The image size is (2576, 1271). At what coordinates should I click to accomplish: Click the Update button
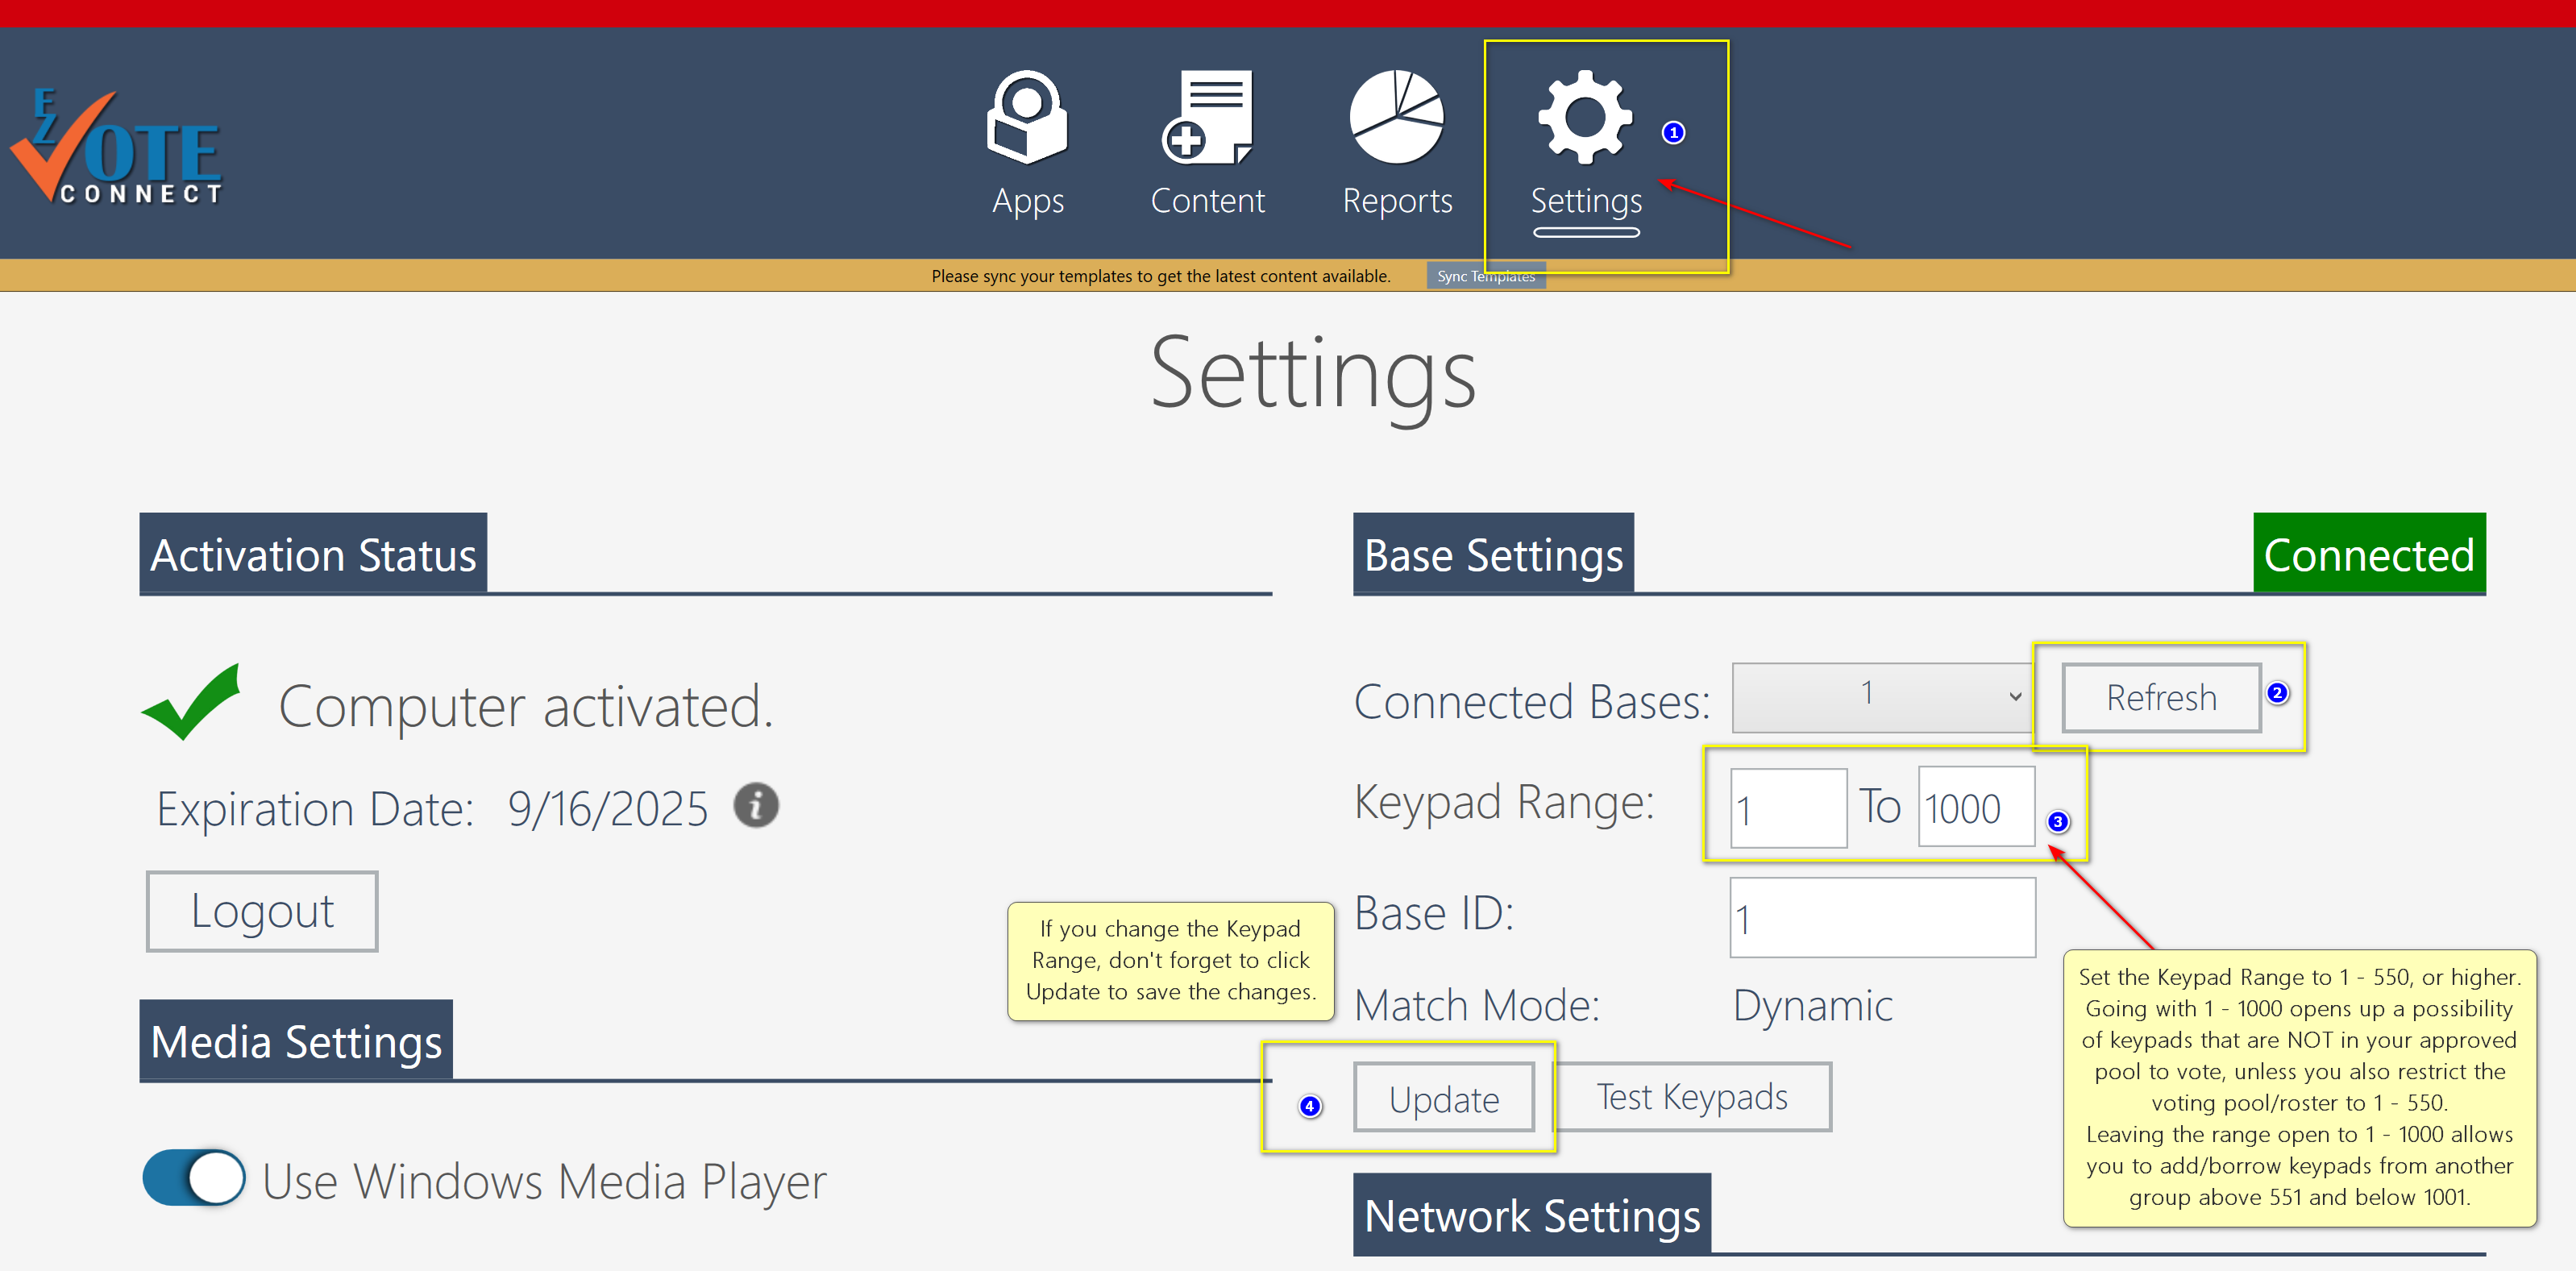pos(1443,1098)
